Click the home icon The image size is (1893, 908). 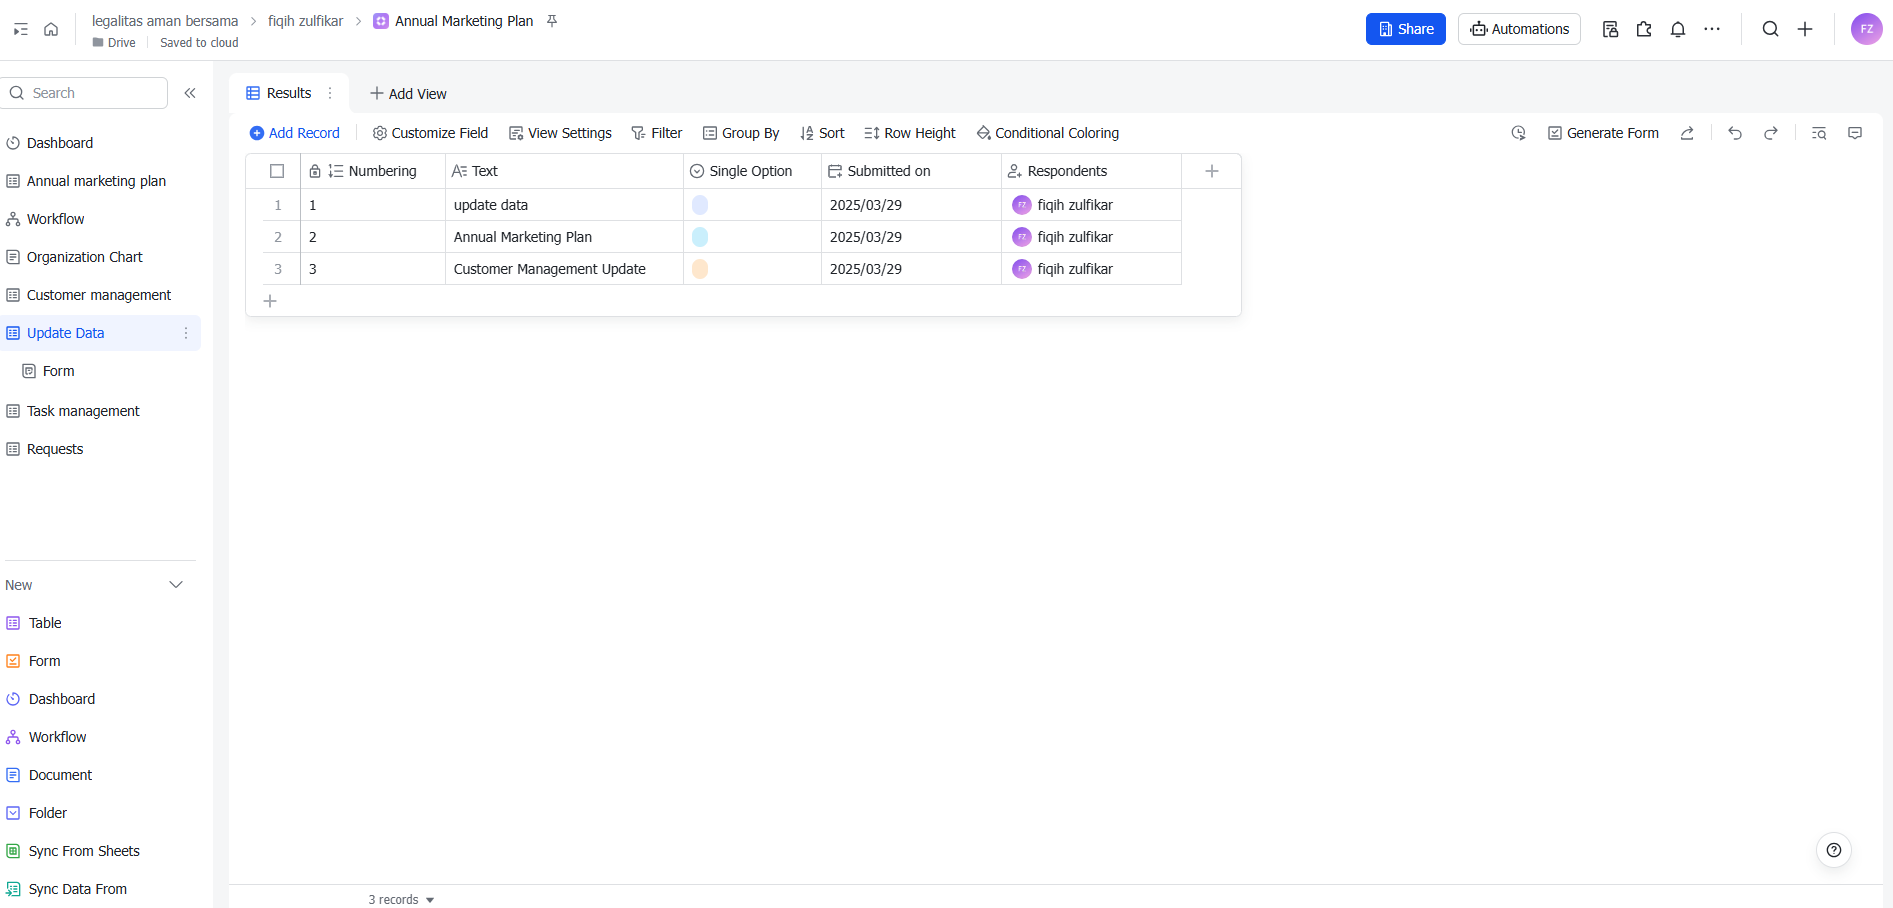(x=51, y=29)
